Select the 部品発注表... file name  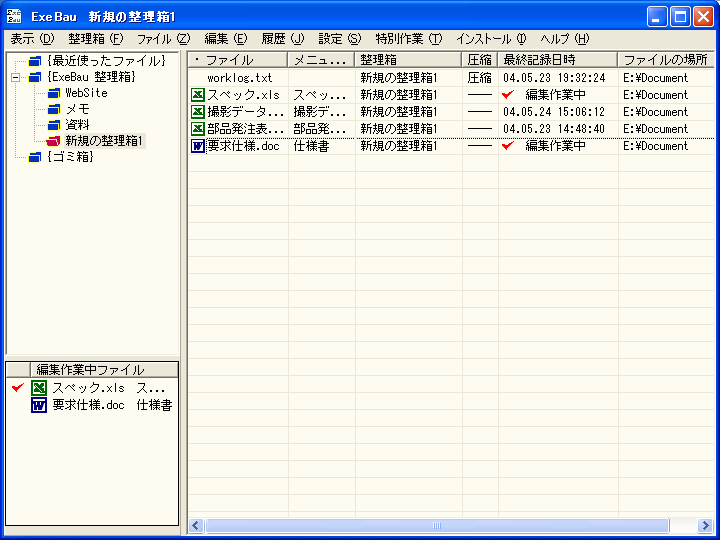pos(246,129)
